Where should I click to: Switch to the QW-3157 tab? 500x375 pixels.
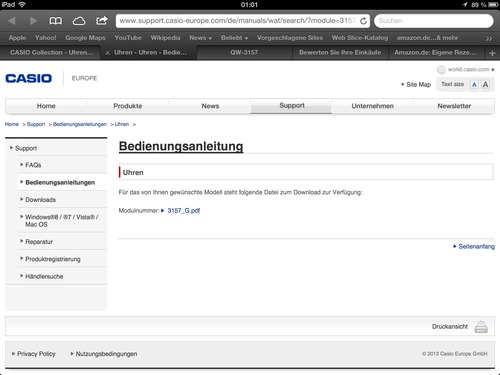tap(244, 53)
